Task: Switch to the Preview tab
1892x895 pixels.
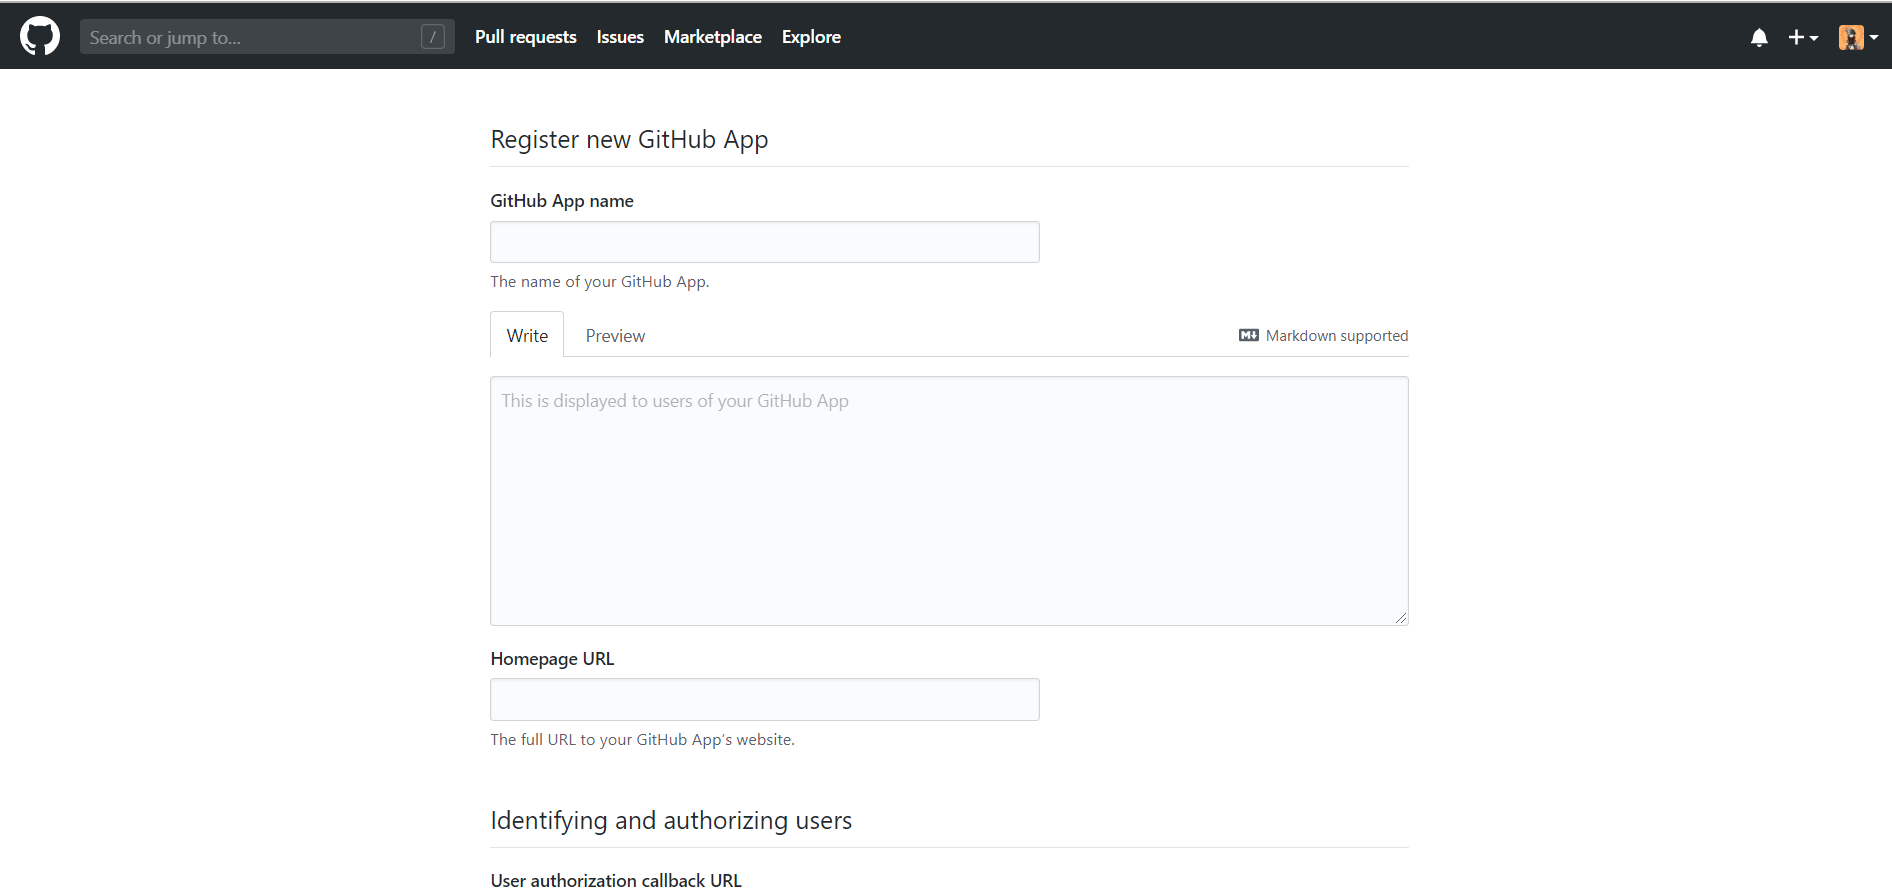Action: click(615, 335)
